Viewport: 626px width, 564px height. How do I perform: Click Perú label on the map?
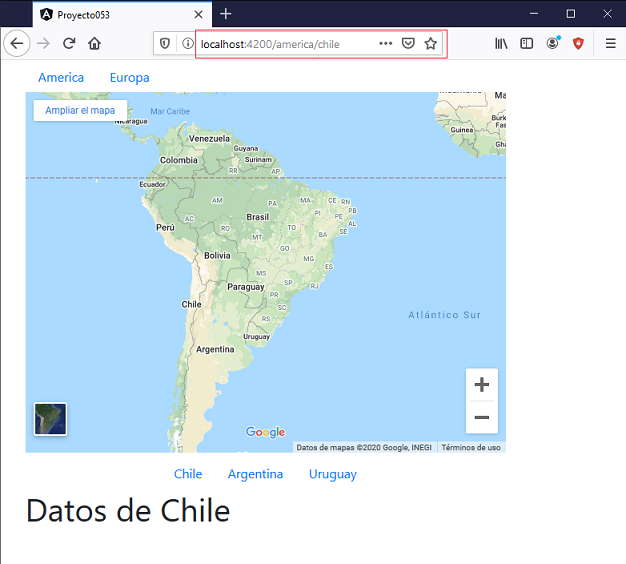click(x=165, y=227)
